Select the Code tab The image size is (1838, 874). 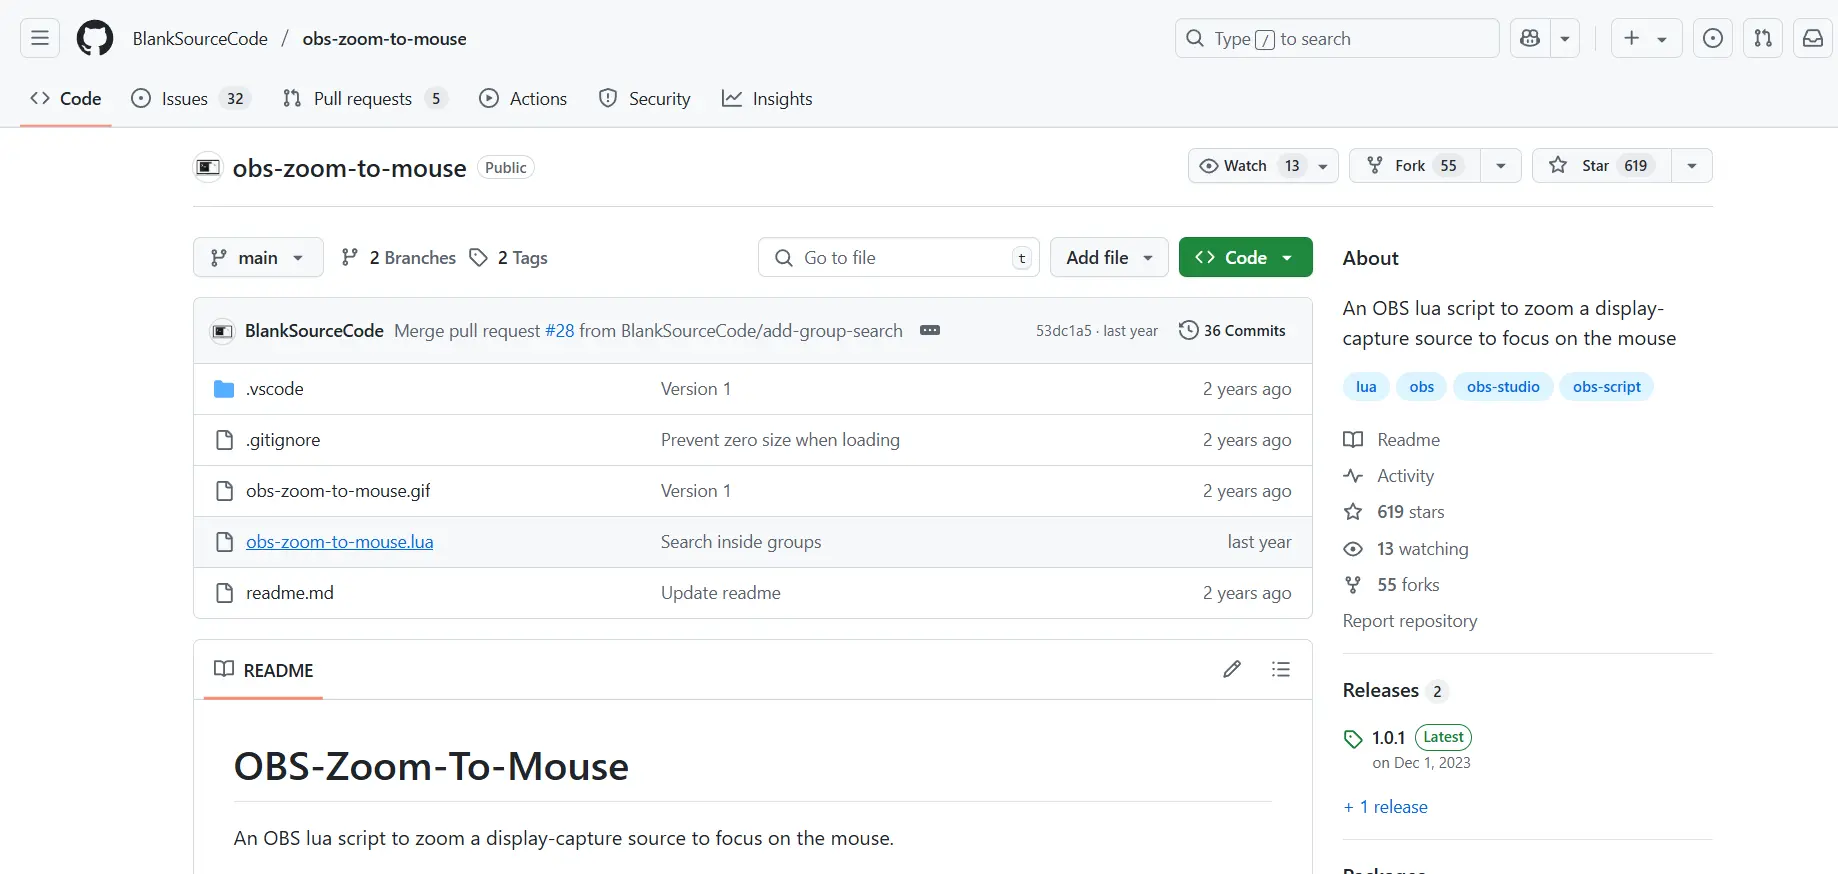pos(66,98)
